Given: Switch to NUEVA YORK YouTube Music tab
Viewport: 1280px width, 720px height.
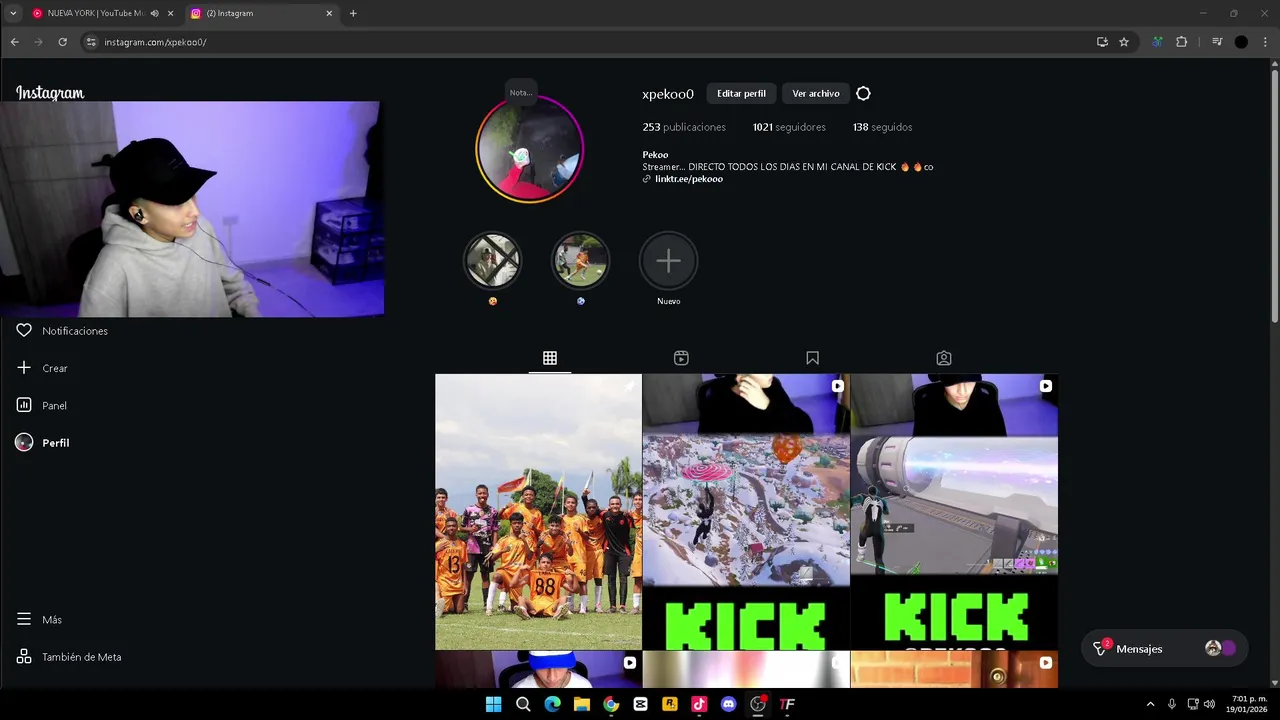Looking at the screenshot, I should tap(95, 13).
